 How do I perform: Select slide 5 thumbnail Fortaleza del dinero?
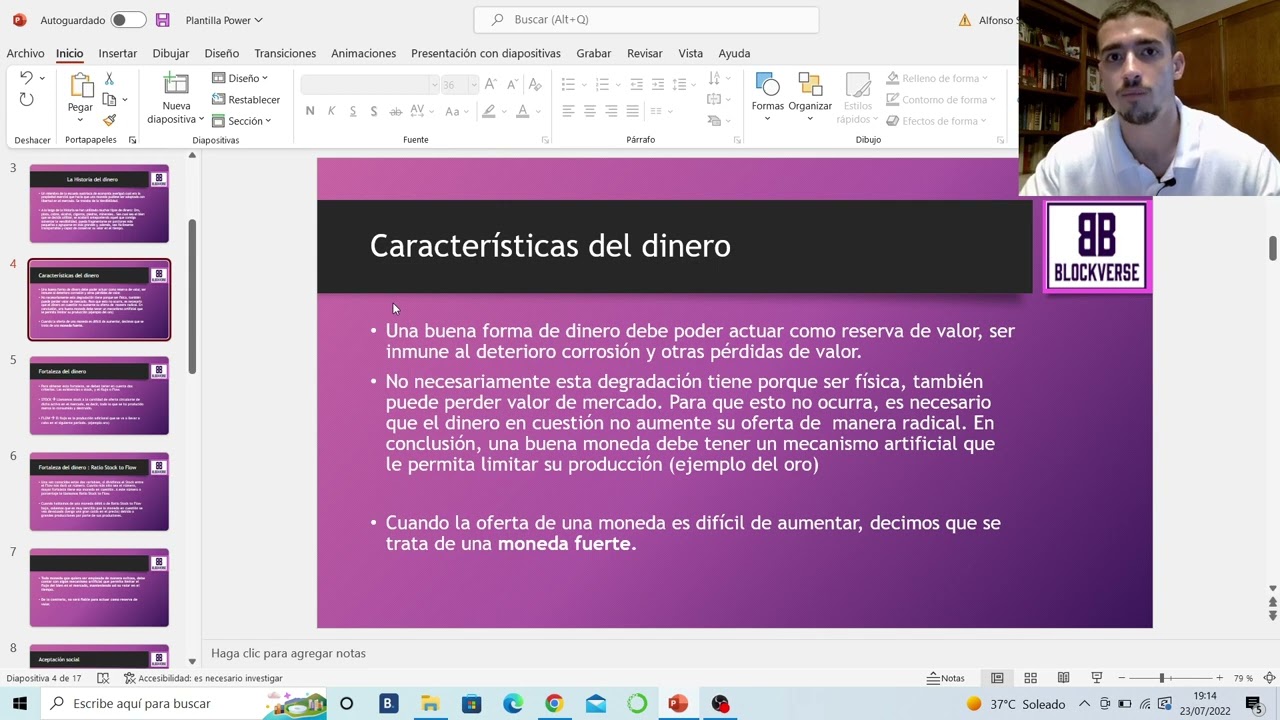[x=99, y=396]
